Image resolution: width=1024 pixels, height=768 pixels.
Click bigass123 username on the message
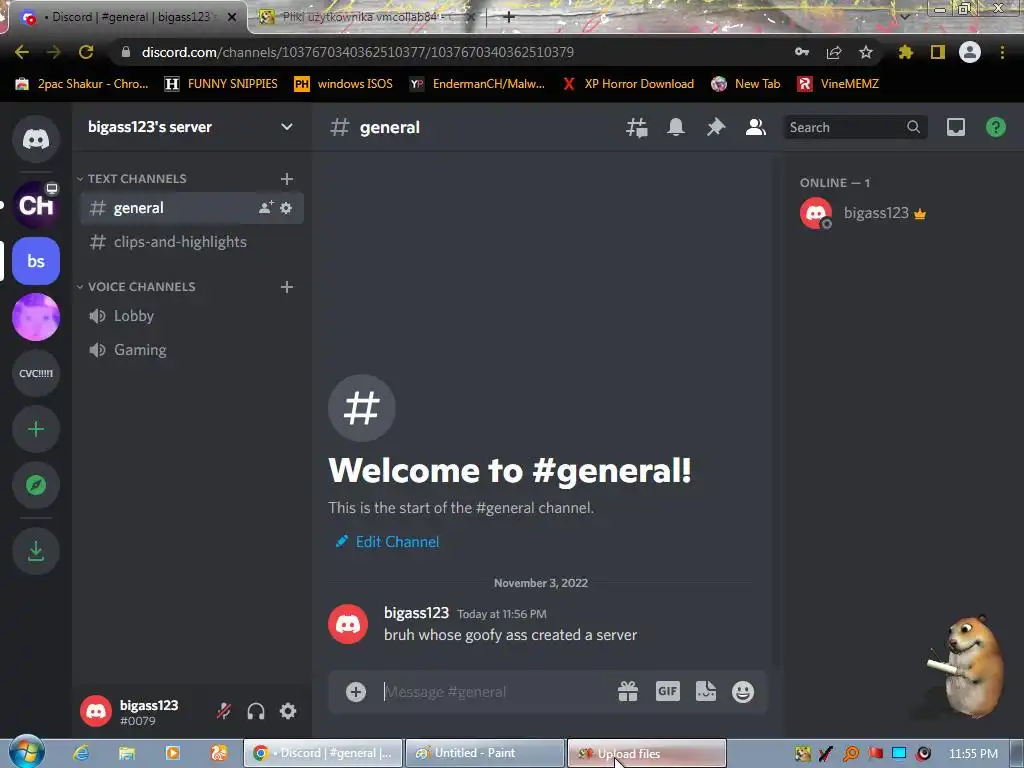pos(417,613)
